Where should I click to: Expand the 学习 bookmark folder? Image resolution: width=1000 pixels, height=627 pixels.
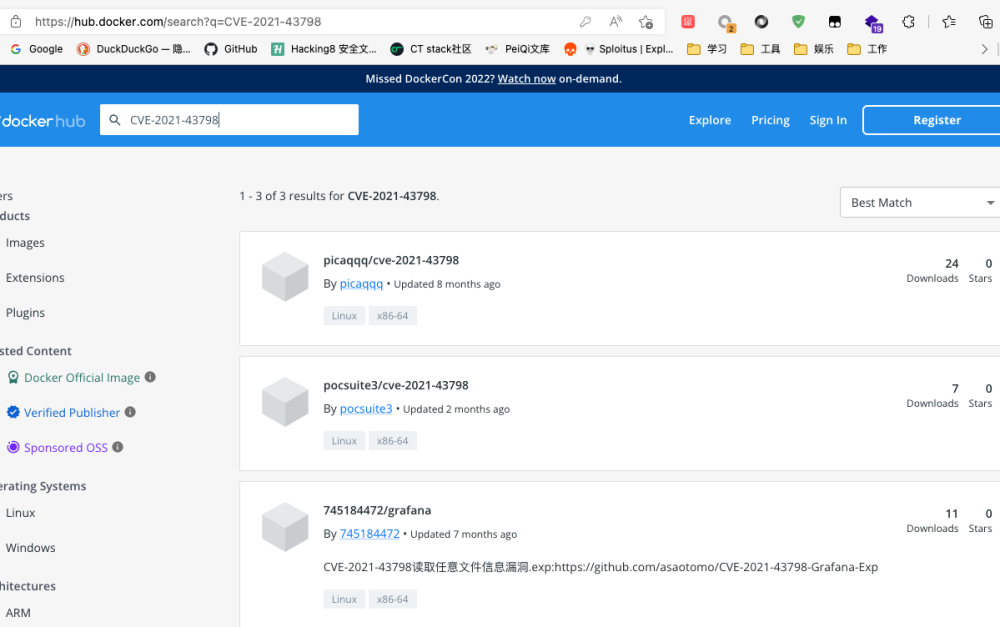click(x=707, y=49)
